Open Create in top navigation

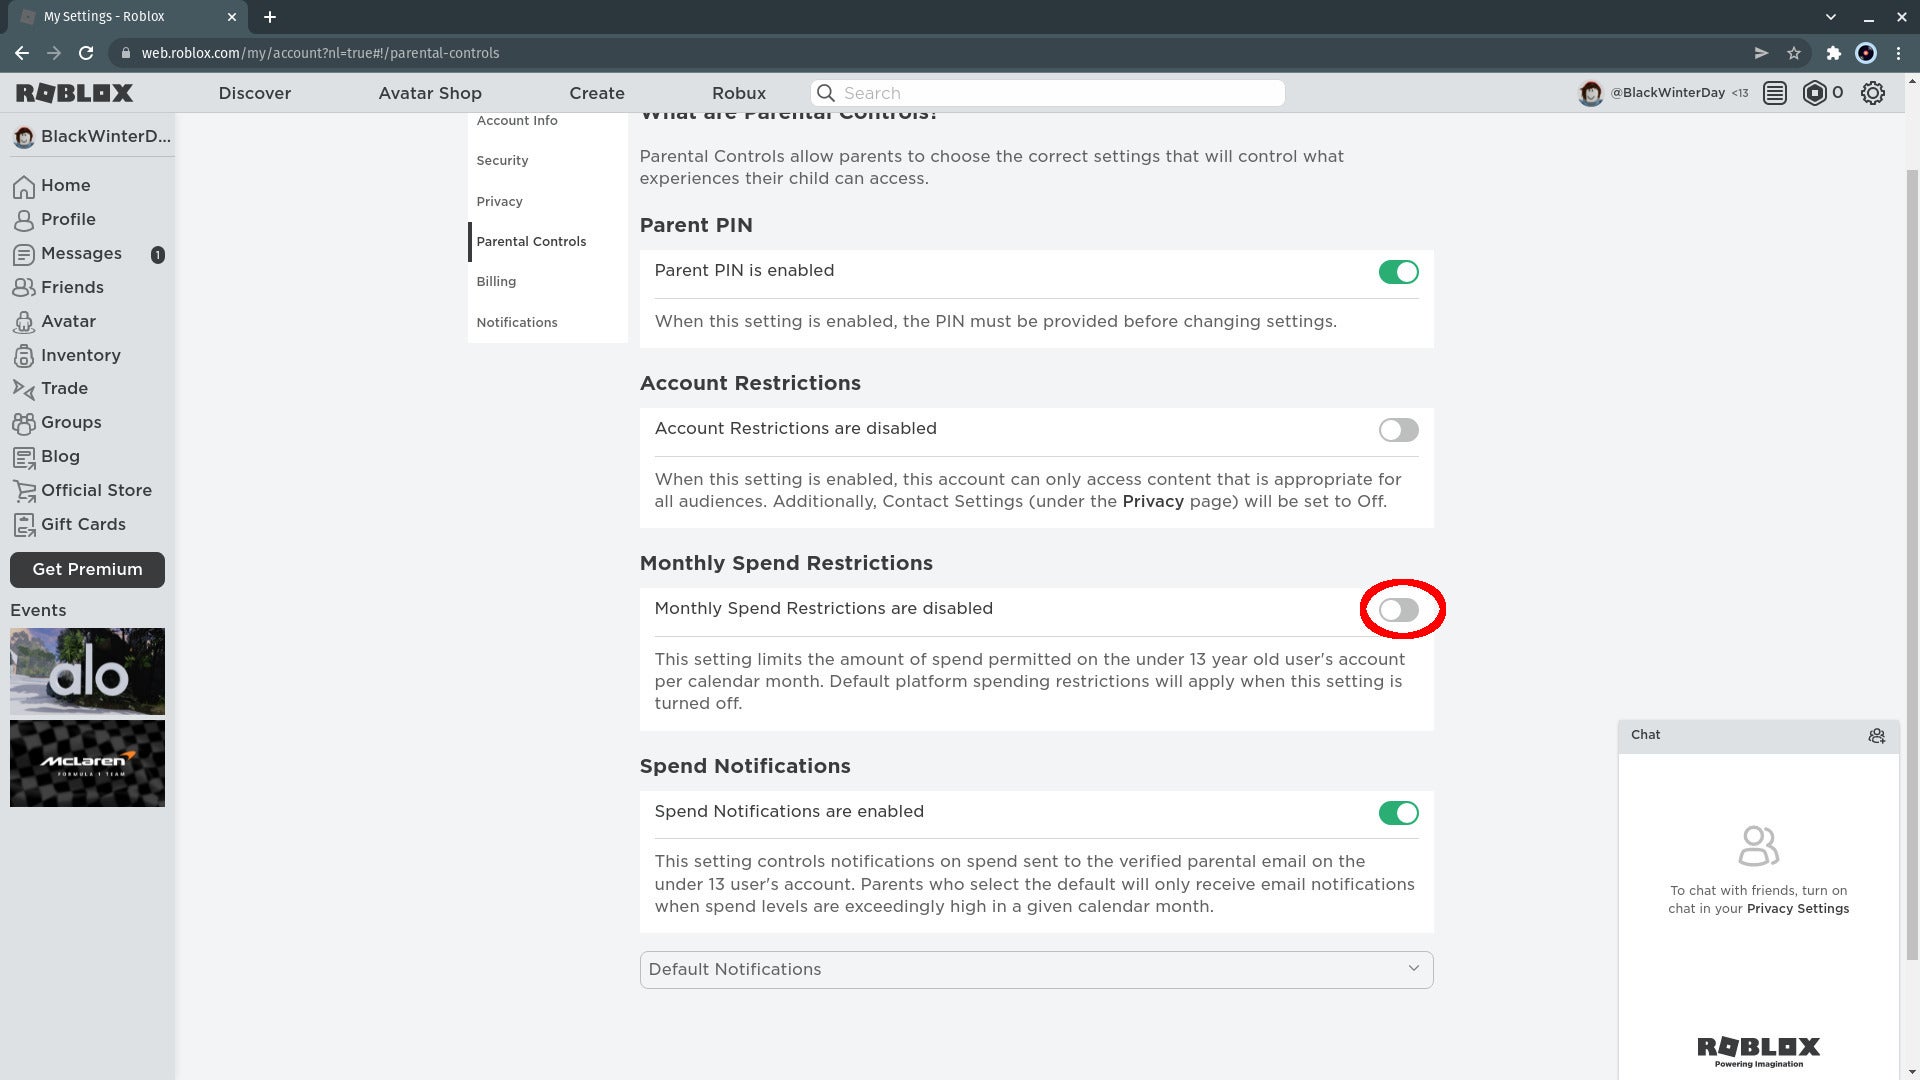597,93
